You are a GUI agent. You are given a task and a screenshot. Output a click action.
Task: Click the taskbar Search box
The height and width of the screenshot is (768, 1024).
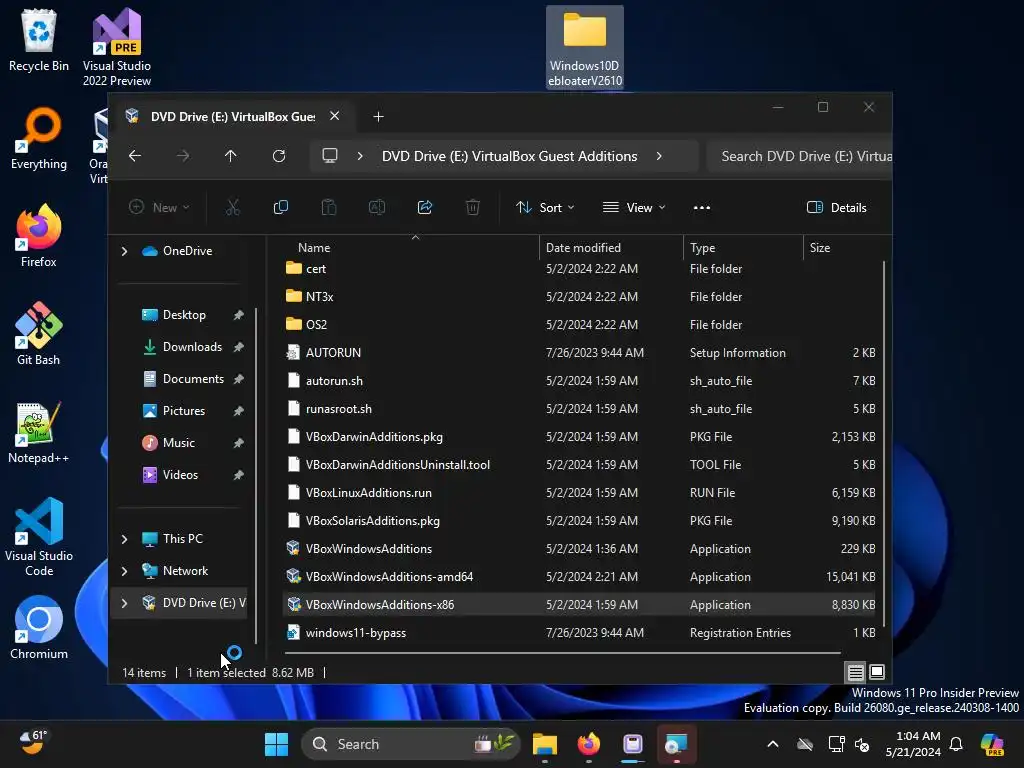(411, 744)
